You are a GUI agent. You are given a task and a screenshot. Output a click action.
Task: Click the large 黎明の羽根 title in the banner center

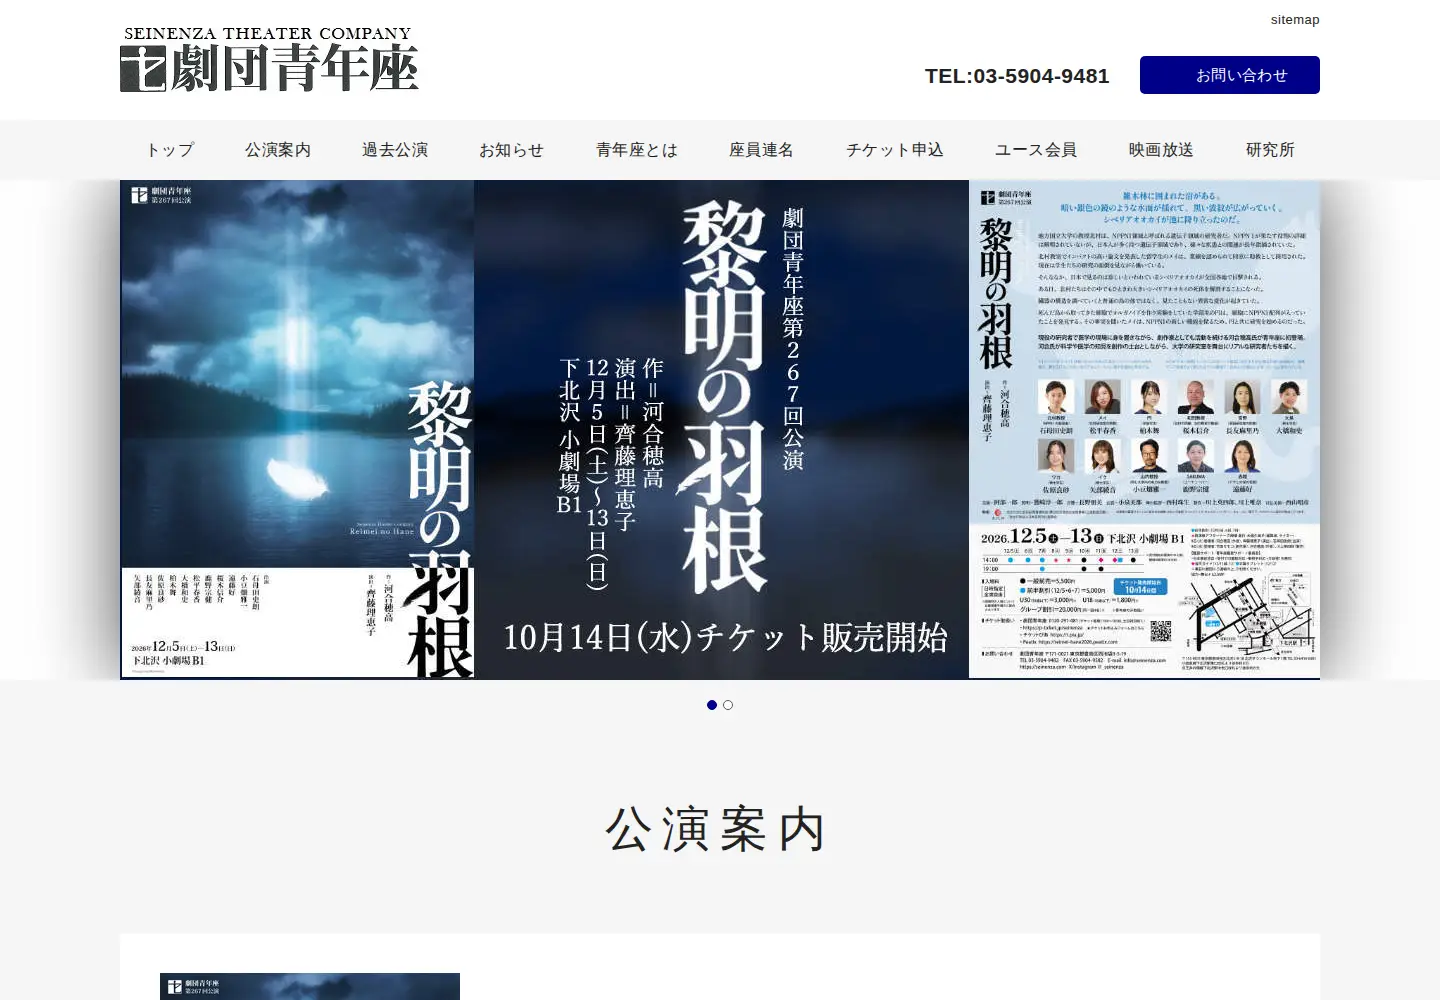[x=724, y=397]
